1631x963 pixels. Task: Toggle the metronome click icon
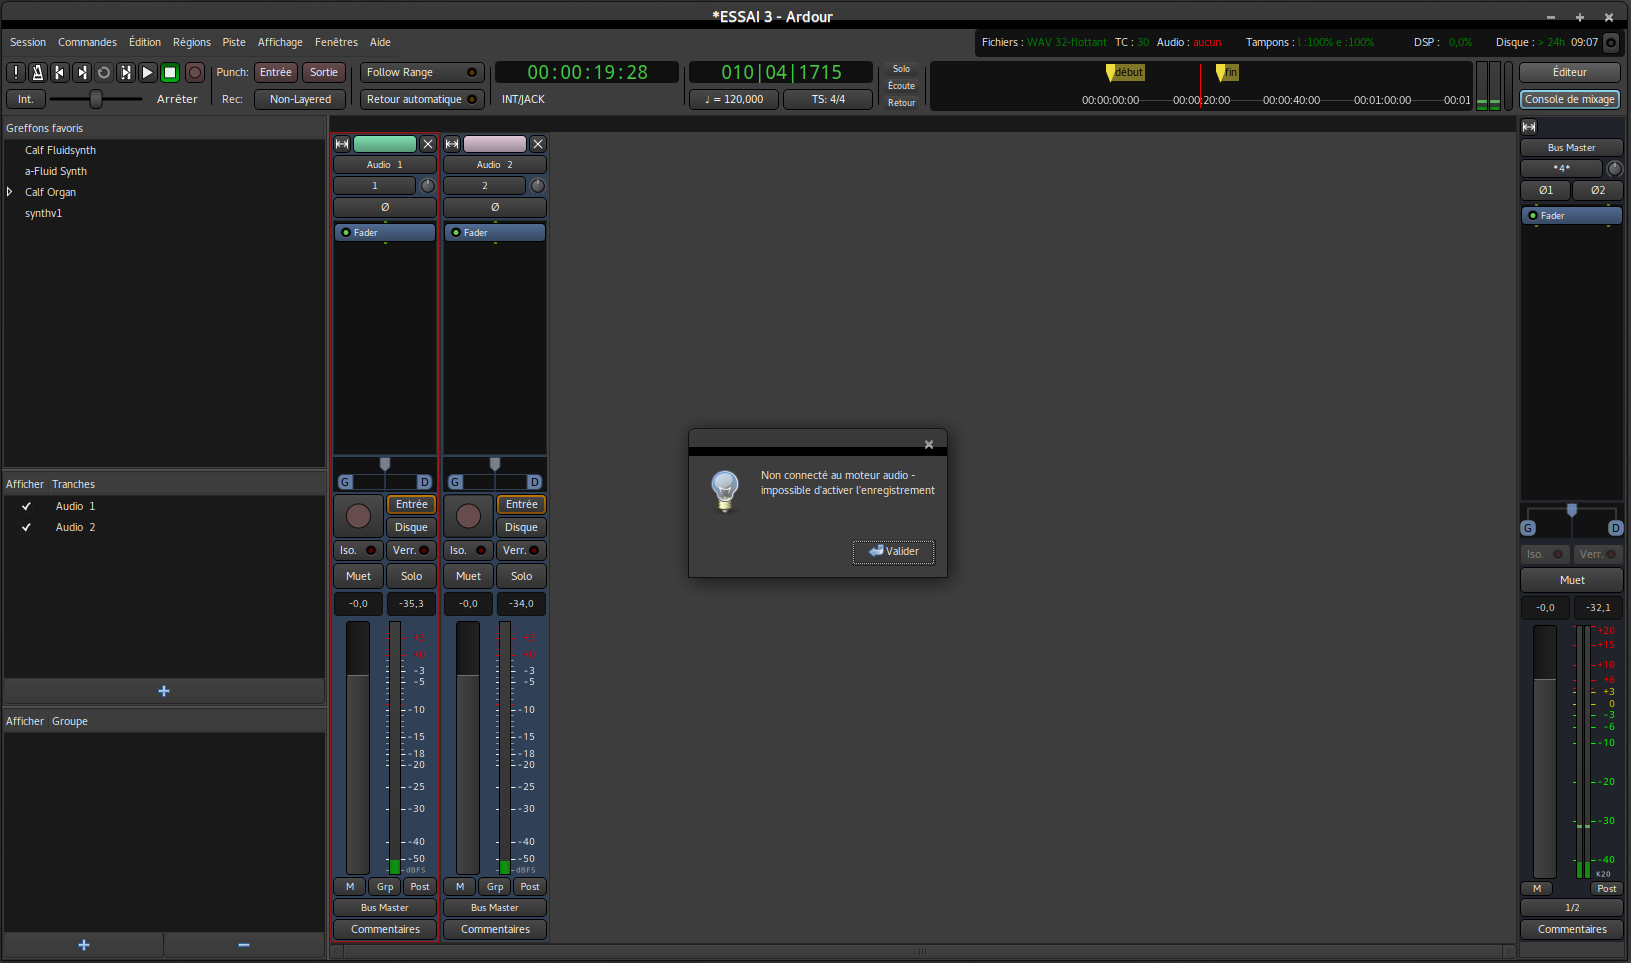(38, 72)
